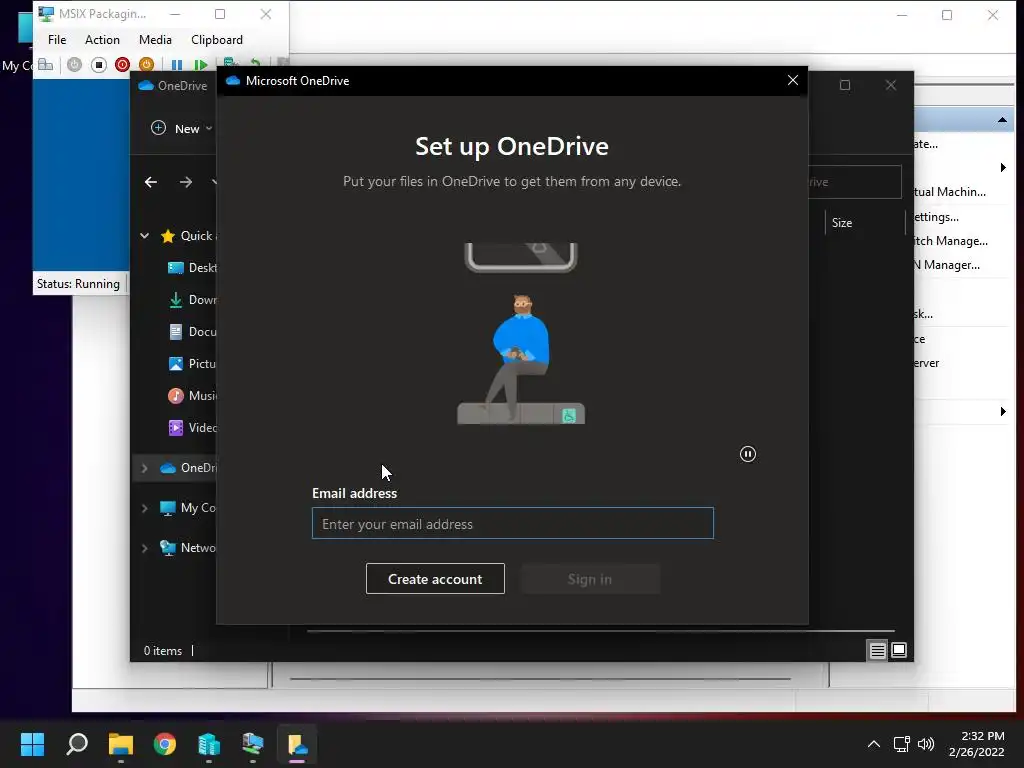1024x768 pixels.
Task: Expand the My Computer node in the sidebar
Action: click(144, 508)
